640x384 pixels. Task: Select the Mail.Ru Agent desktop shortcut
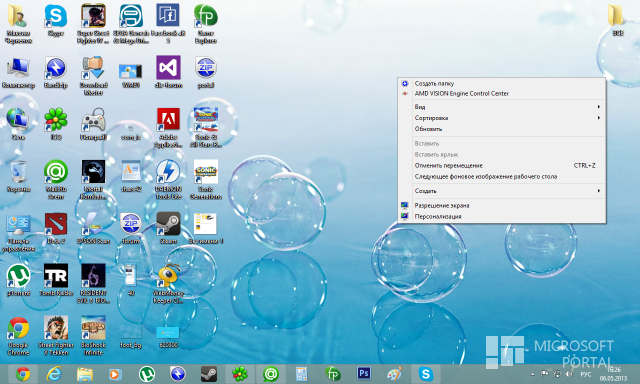(56, 180)
